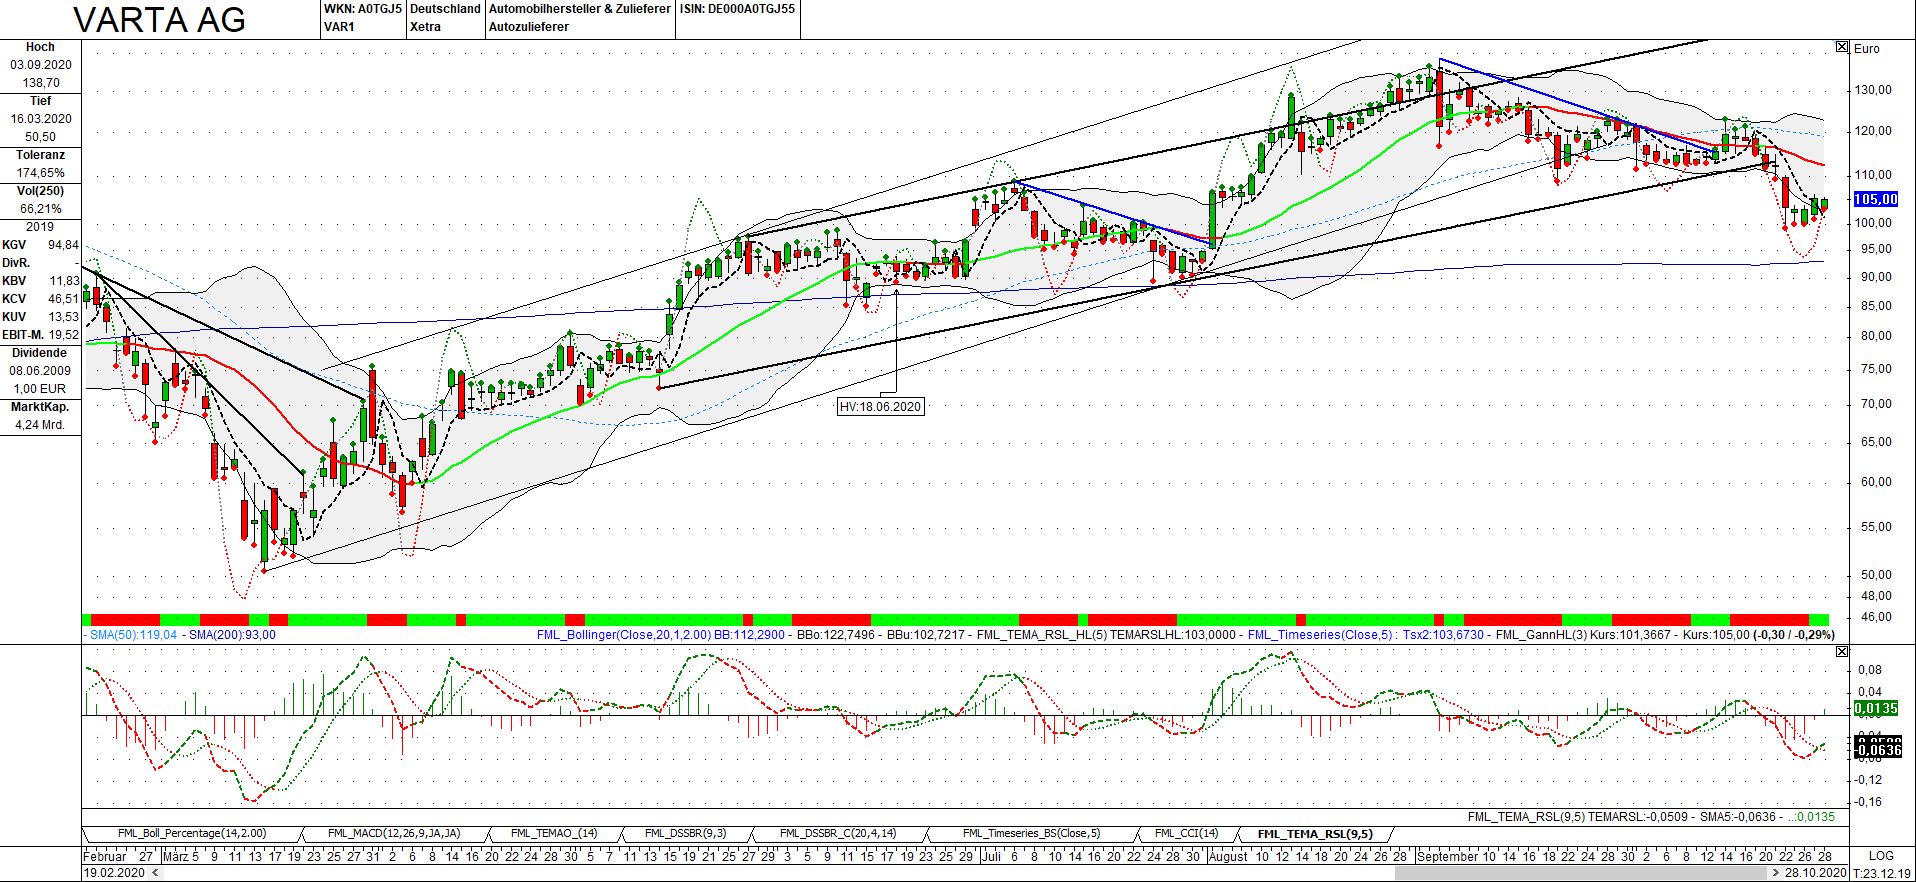1916x882 pixels.
Task: Click the highlighted 105,00 current price label
Action: (x=1876, y=199)
